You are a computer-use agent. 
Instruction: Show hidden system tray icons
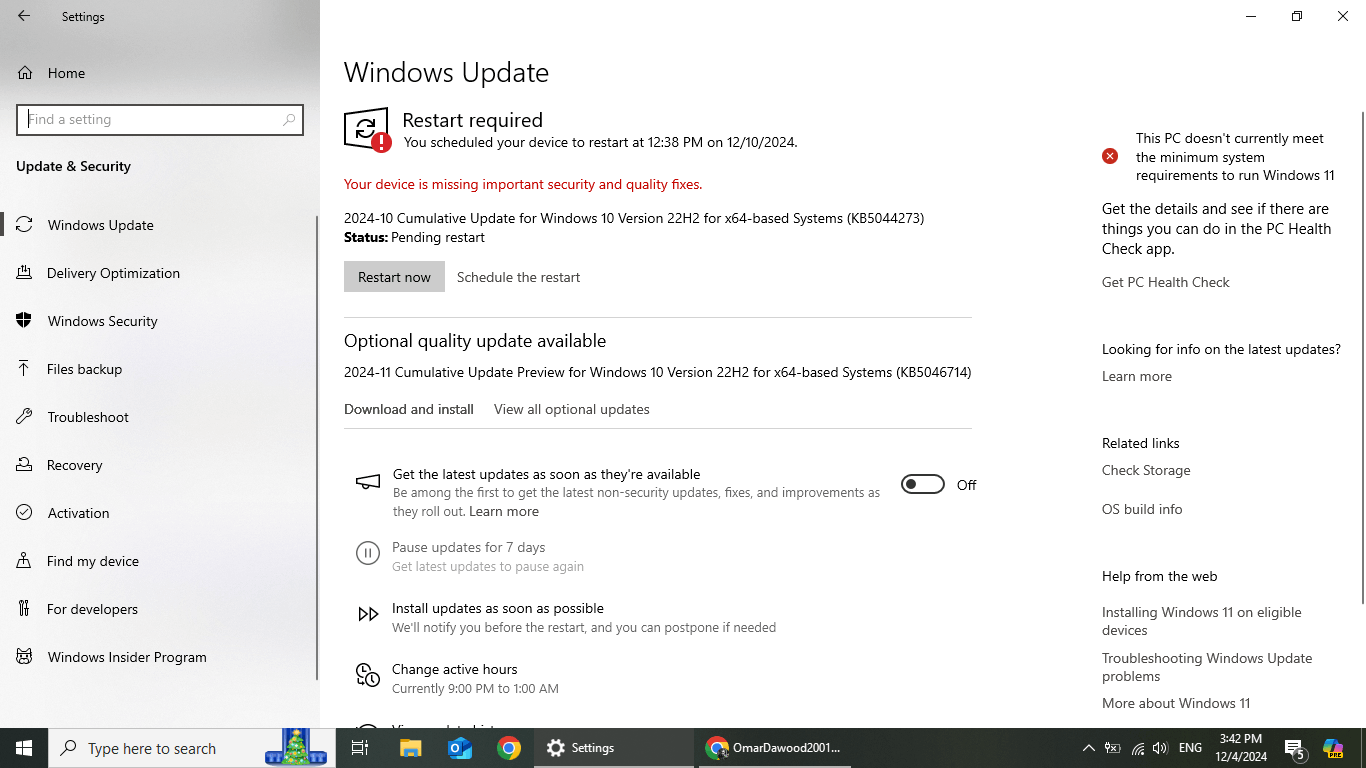click(x=1088, y=748)
